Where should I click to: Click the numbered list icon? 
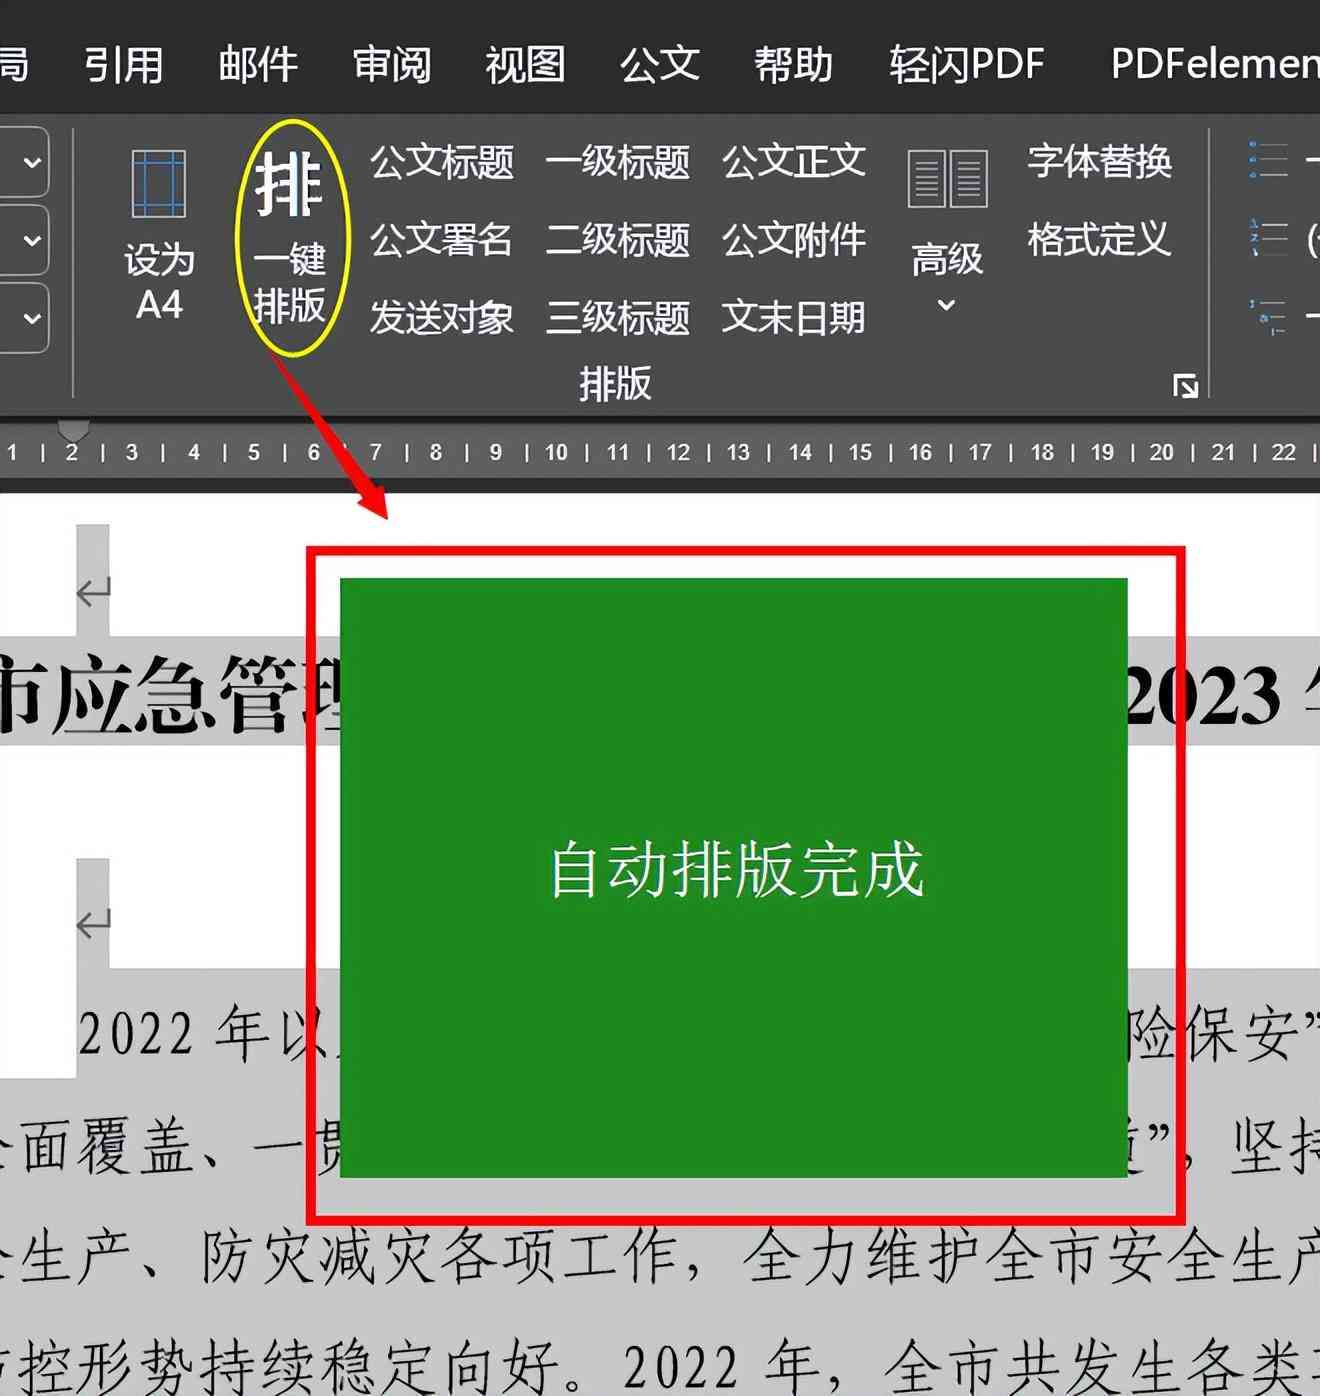(x=1269, y=238)
